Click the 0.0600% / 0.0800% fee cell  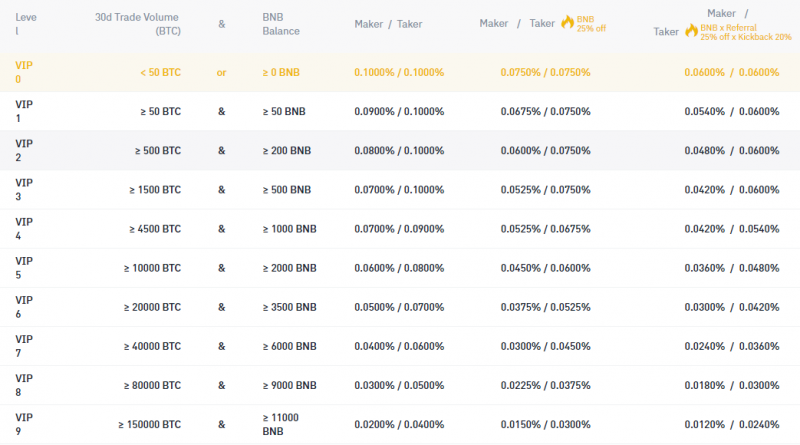click(399, 268)
